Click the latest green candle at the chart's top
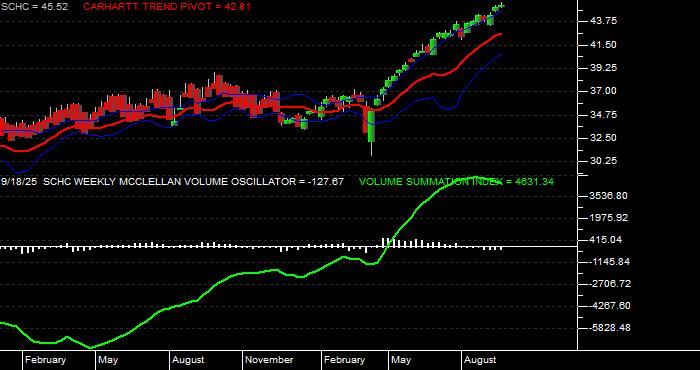 501,5
